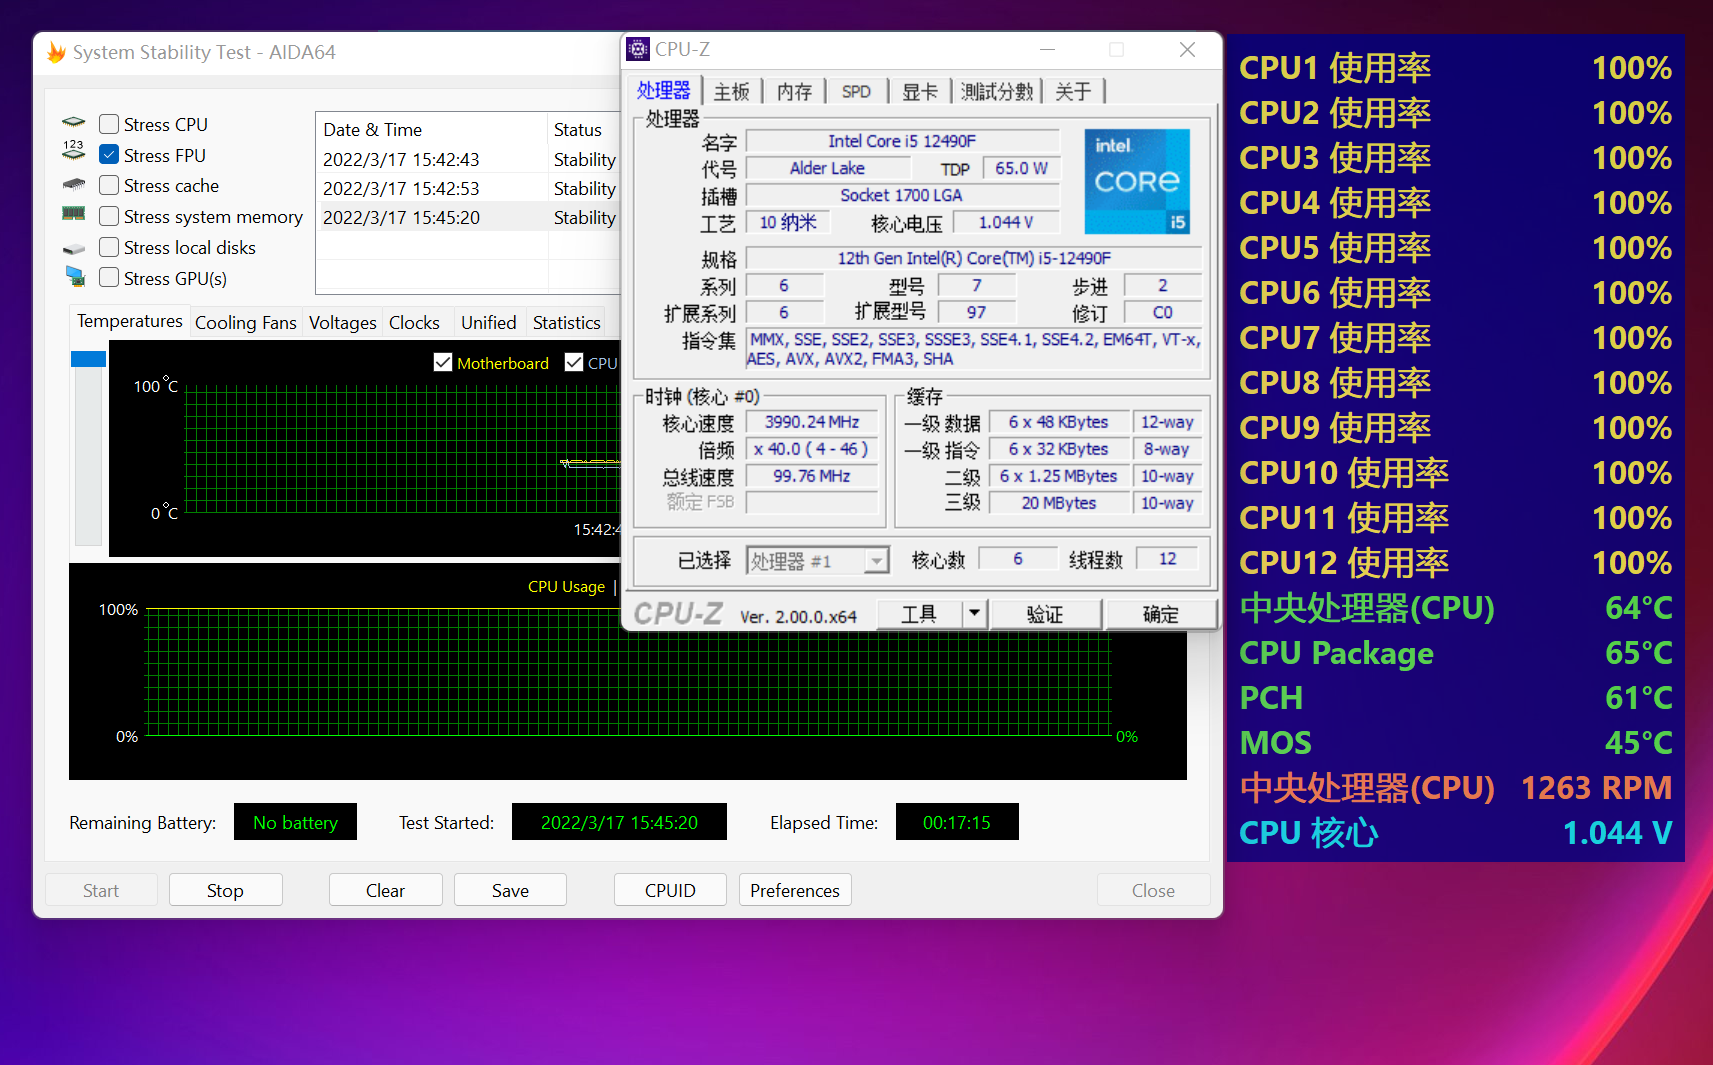Open the 測試分數 tab in CPU-Z

(x=996, y=91)
